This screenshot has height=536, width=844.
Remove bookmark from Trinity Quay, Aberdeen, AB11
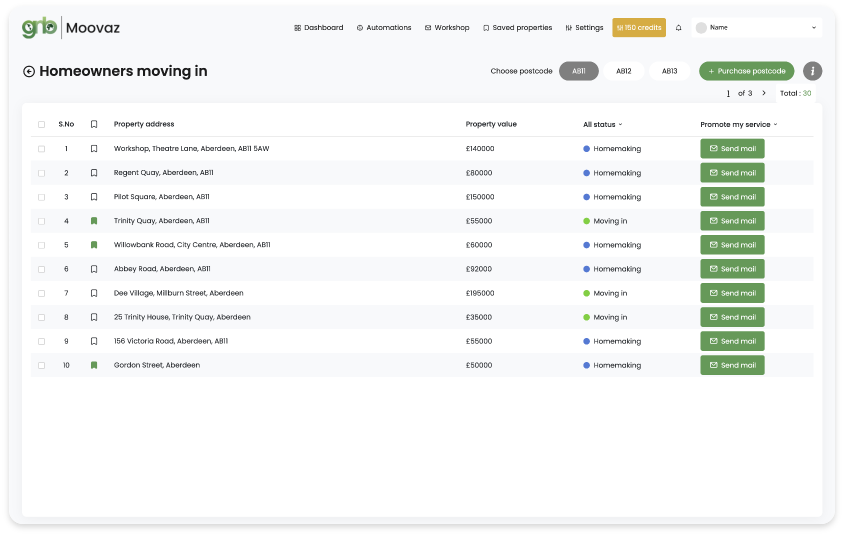94,221
